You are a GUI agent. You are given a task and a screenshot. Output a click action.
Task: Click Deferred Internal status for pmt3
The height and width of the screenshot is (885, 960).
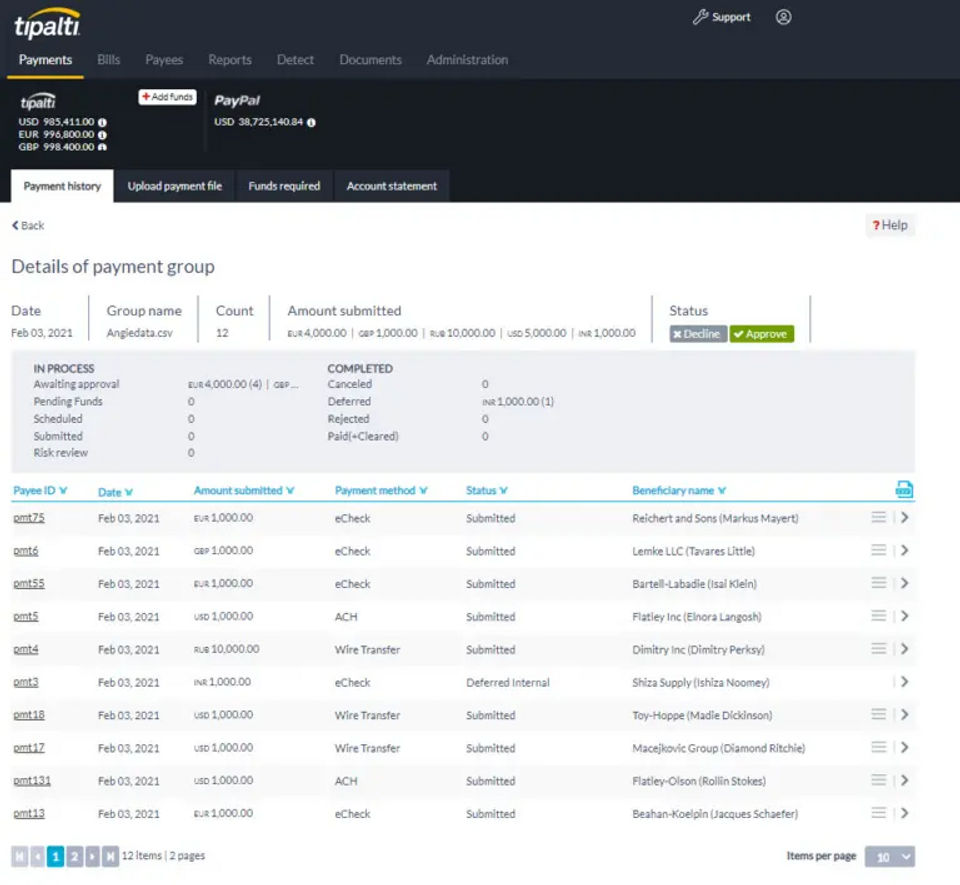(508, 682)
